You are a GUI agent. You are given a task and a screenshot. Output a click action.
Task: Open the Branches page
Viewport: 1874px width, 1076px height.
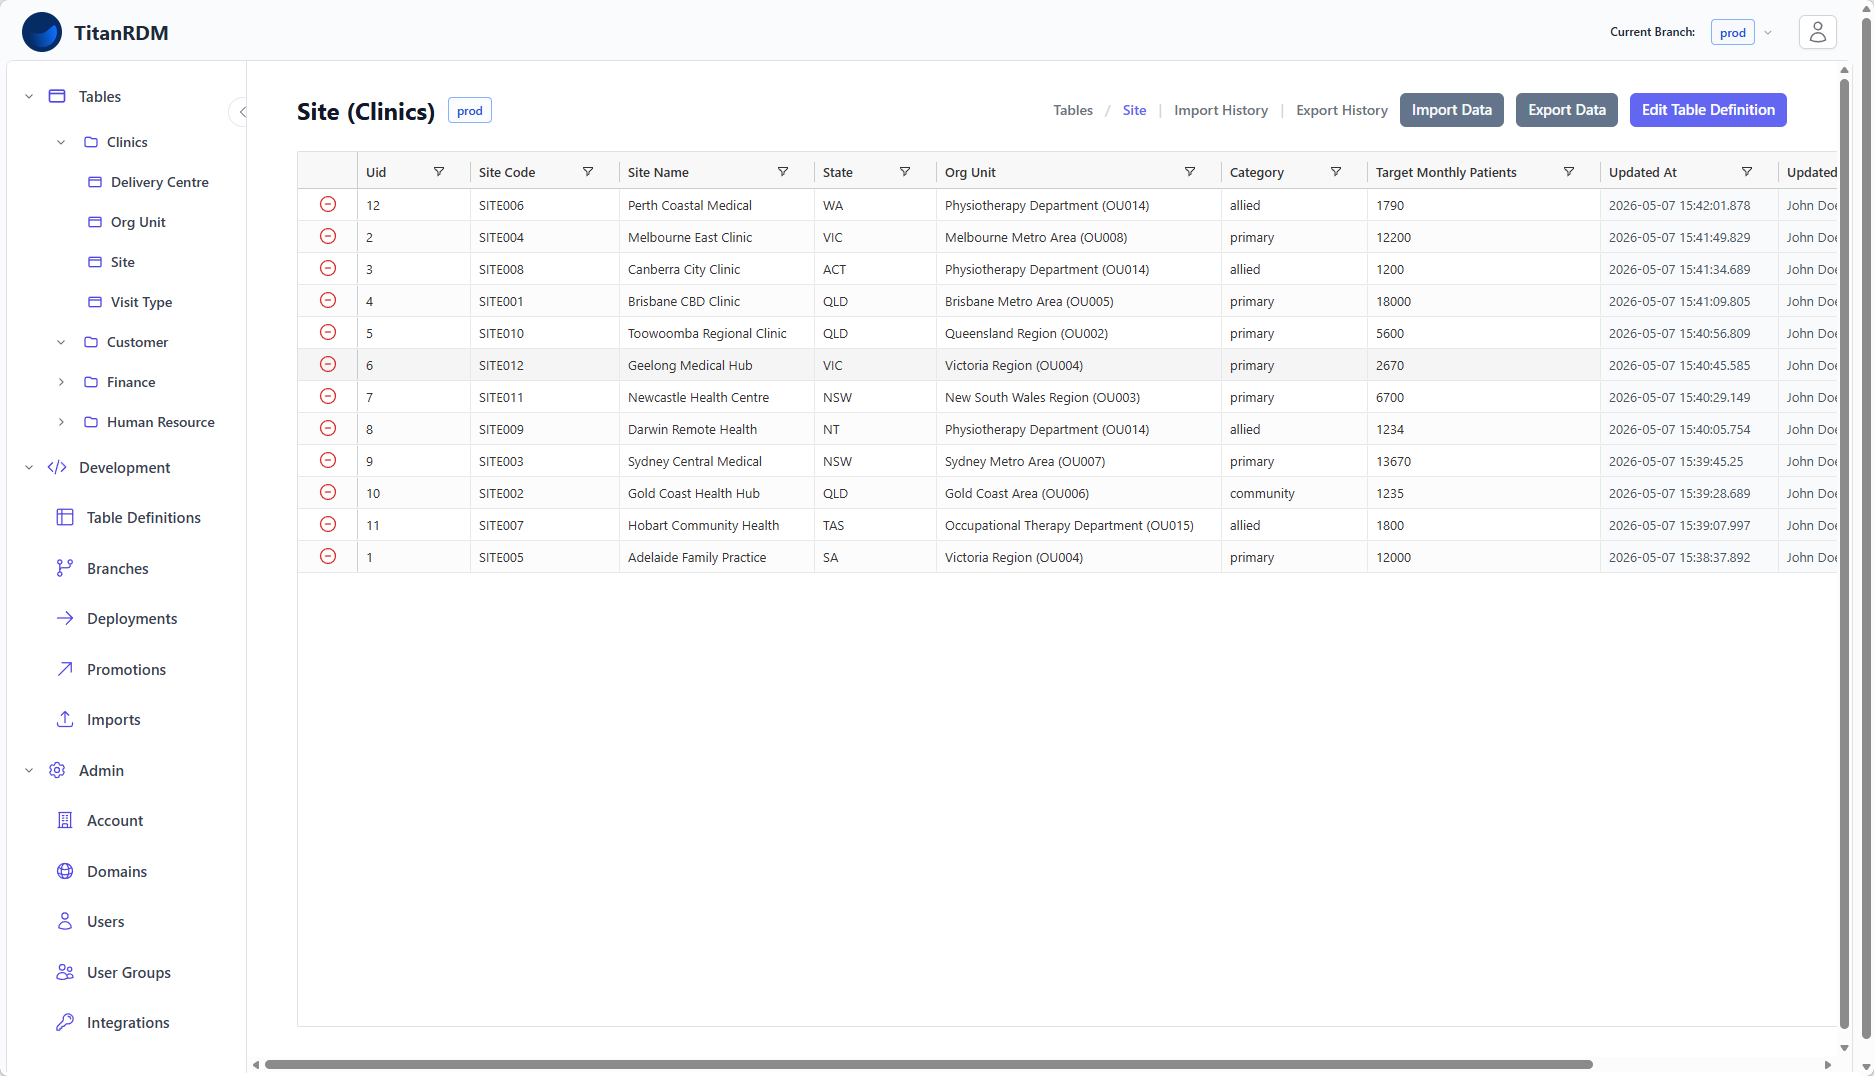click(x=103, y=568)
